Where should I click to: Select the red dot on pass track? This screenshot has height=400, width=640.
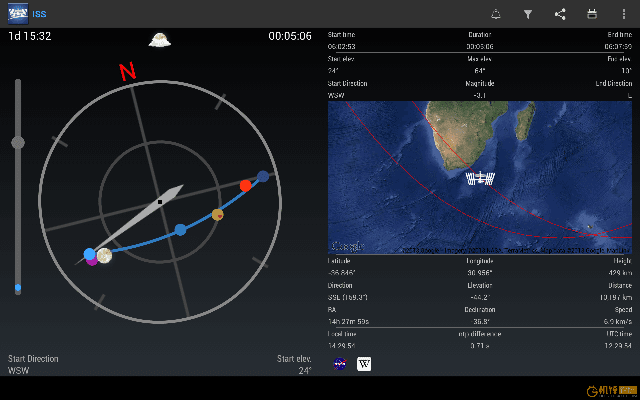click(245, 186)
